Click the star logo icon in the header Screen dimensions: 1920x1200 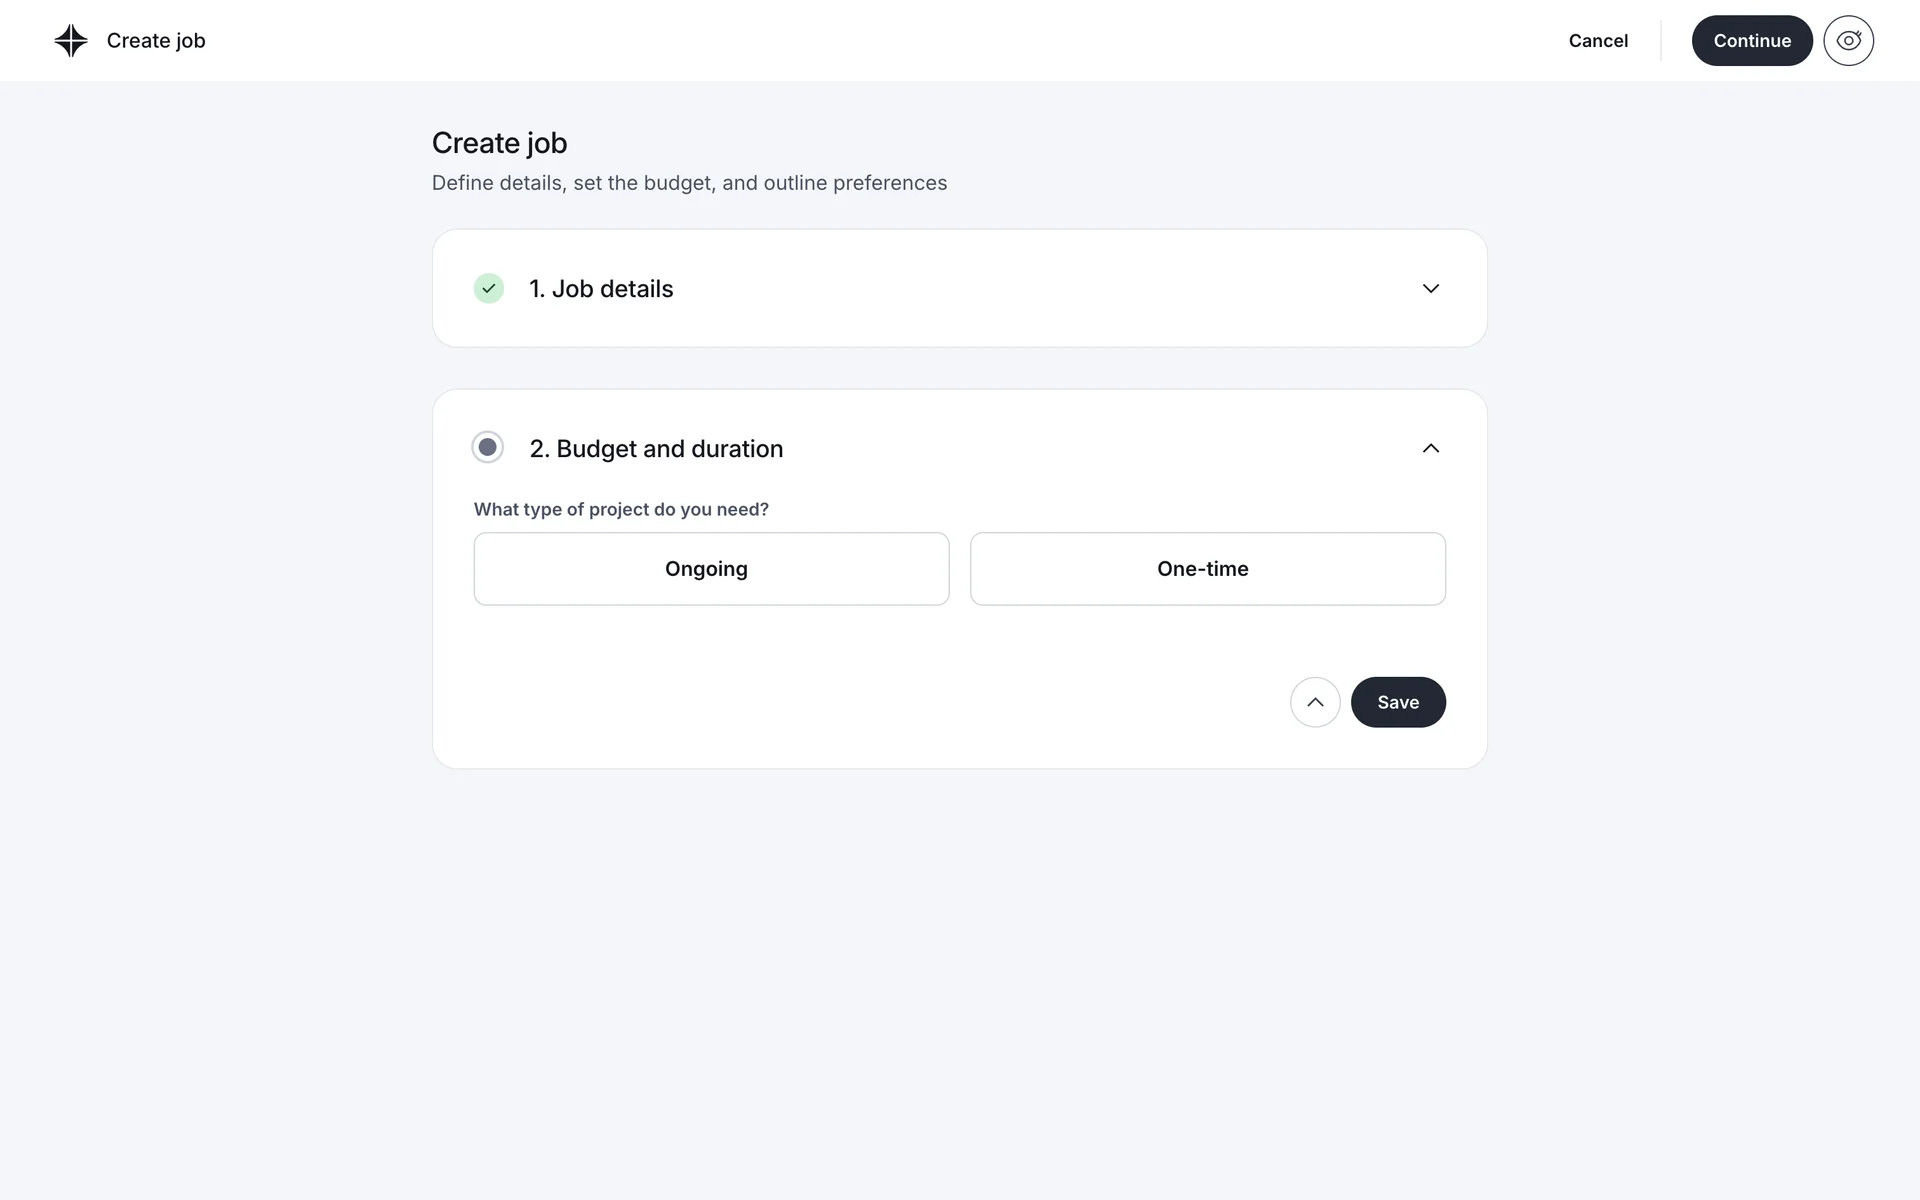tap(71, 41)
